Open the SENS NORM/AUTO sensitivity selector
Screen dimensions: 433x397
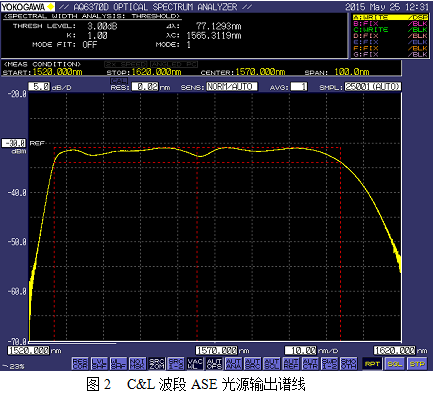[x=232, y=87]
